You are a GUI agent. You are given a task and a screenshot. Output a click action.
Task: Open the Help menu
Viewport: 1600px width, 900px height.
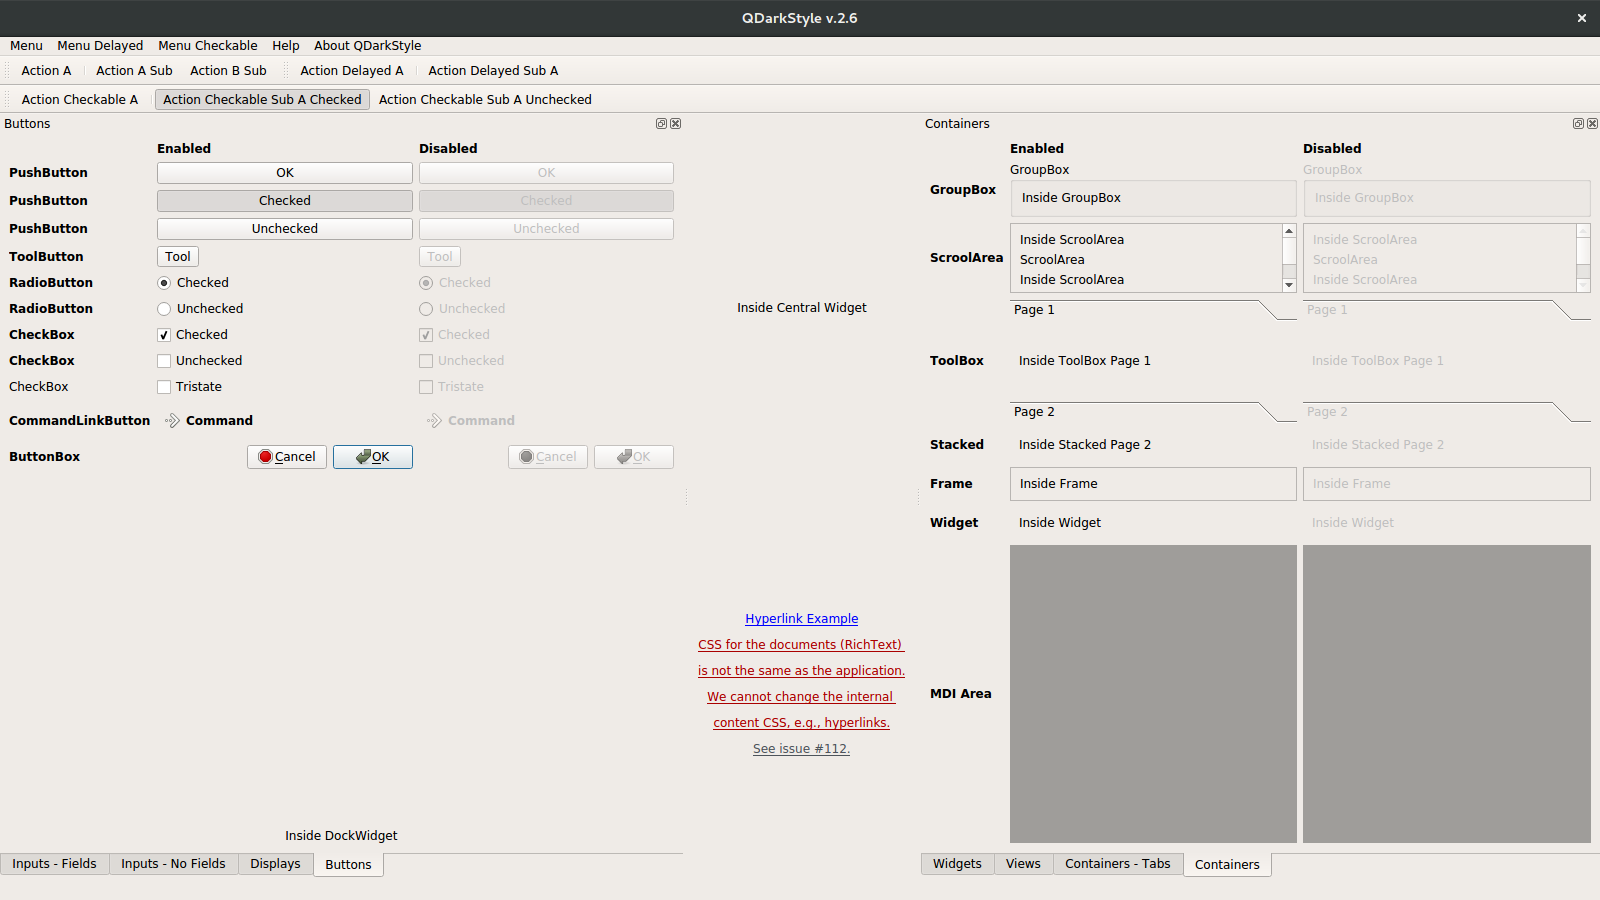(x=286, y=46)
